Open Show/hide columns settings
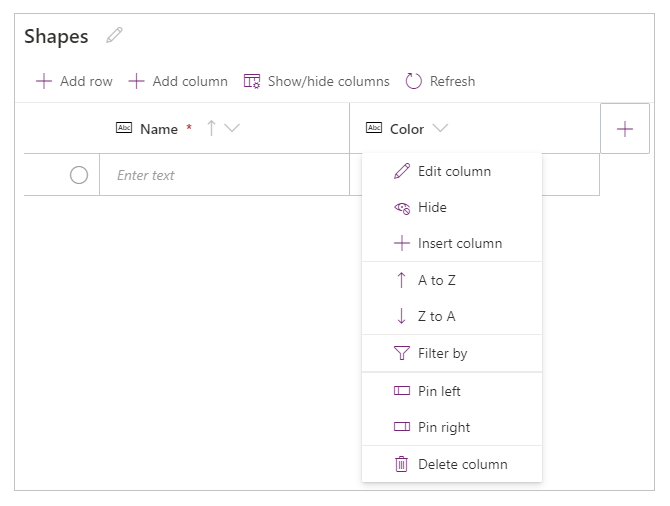The height and width of the screenshot is (506, 670). coord(317,81)
